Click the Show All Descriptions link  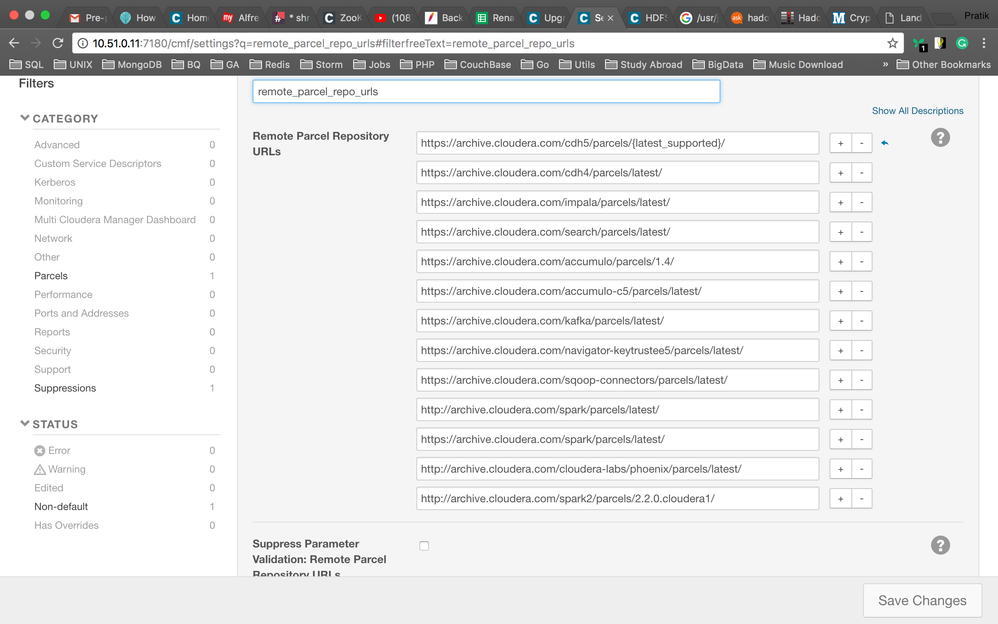click(x=917, y=111)
